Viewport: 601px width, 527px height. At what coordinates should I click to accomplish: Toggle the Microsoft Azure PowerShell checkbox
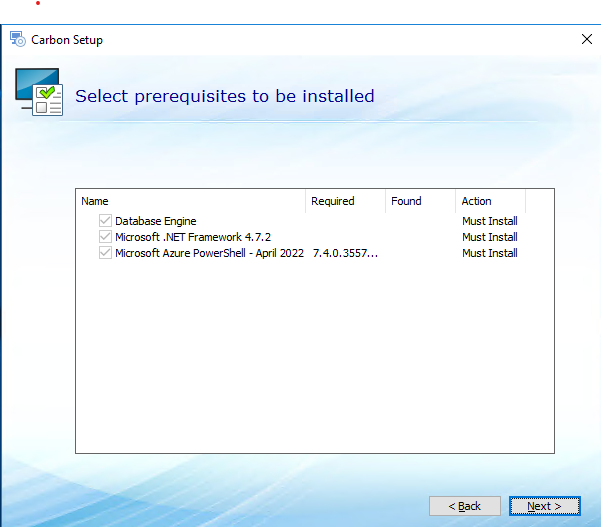click(x=105, y=253)
